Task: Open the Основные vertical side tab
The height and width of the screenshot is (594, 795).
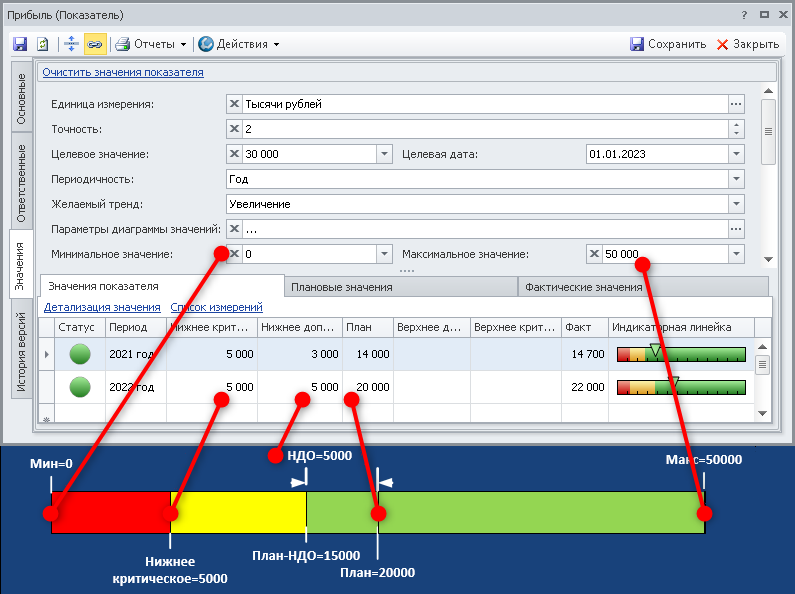Action: tap(22, 97)
